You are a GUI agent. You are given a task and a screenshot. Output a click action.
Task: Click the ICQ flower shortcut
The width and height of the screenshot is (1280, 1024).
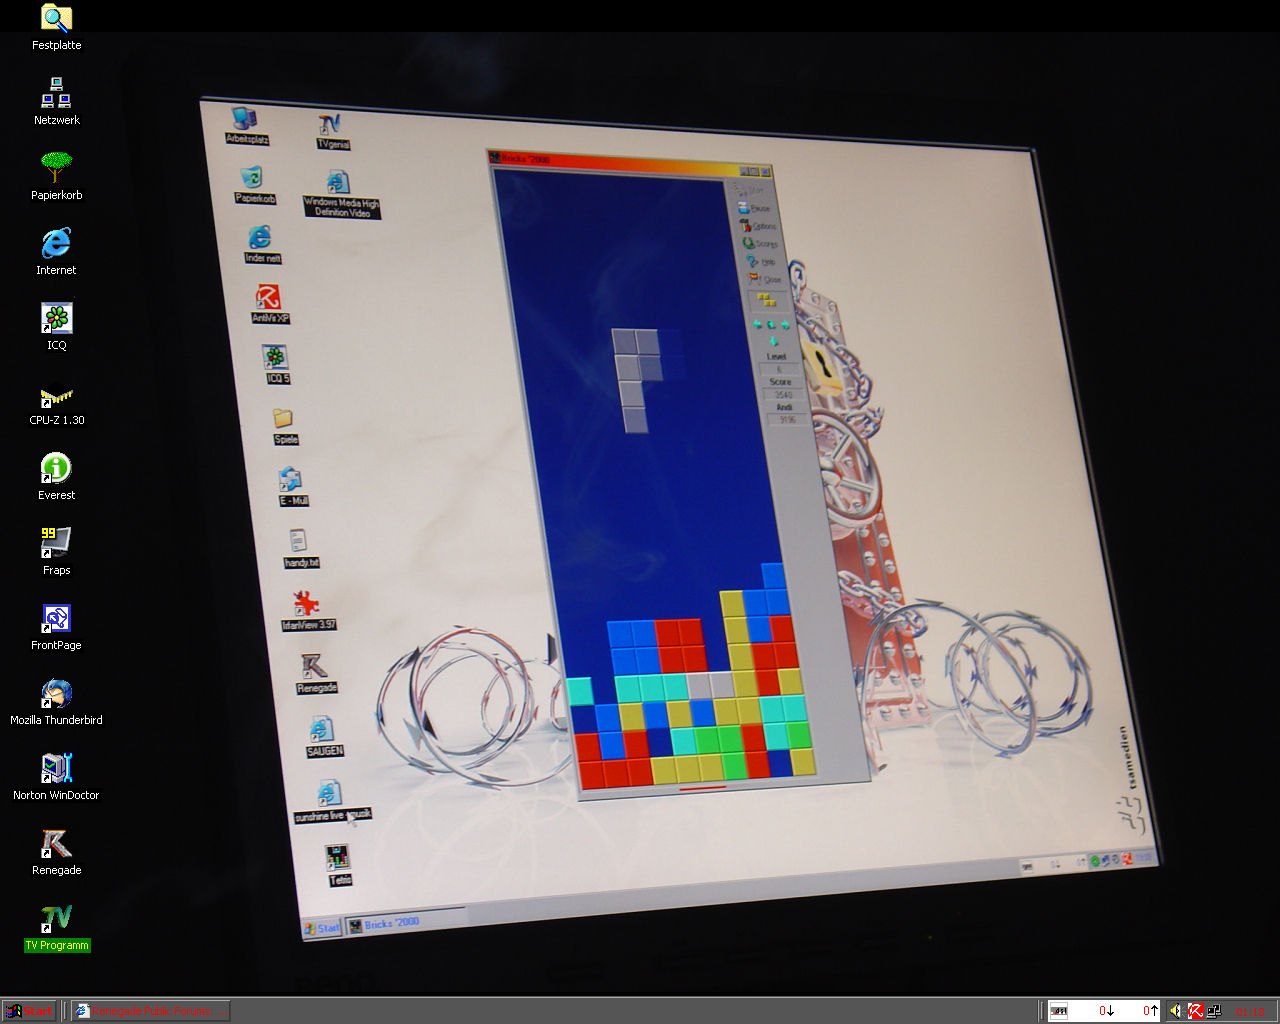(56, 319)
